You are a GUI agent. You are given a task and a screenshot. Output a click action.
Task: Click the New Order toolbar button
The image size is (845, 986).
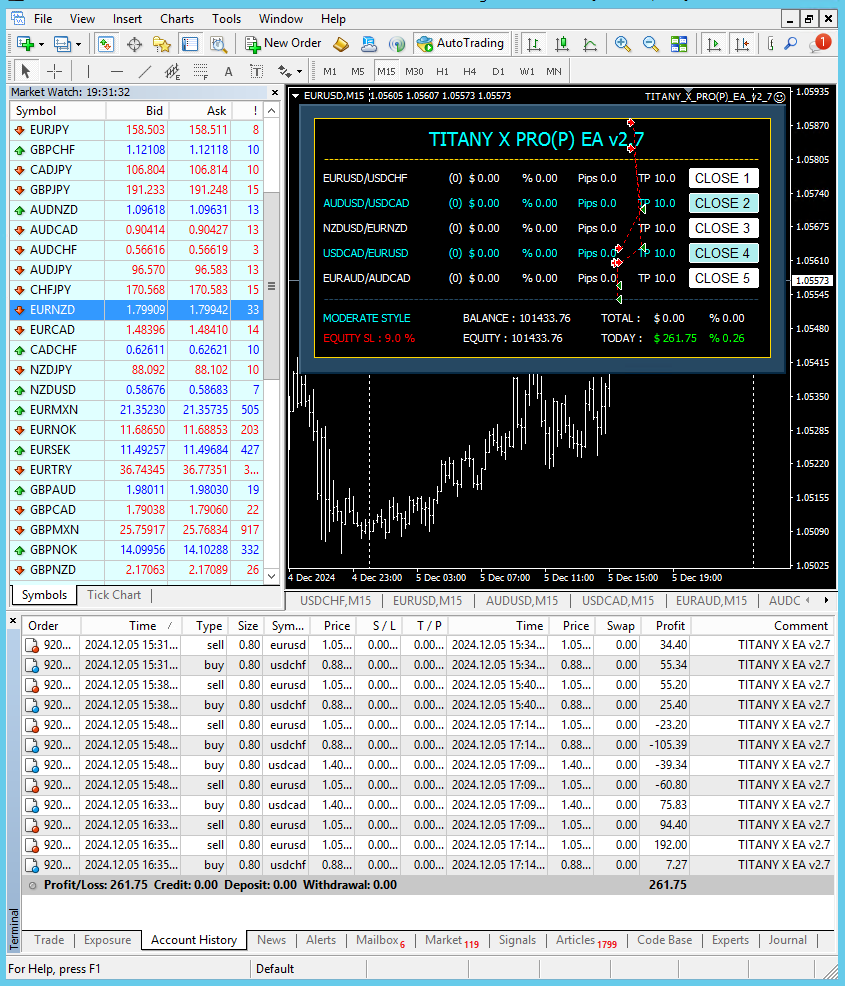click(x=283, y=44)
